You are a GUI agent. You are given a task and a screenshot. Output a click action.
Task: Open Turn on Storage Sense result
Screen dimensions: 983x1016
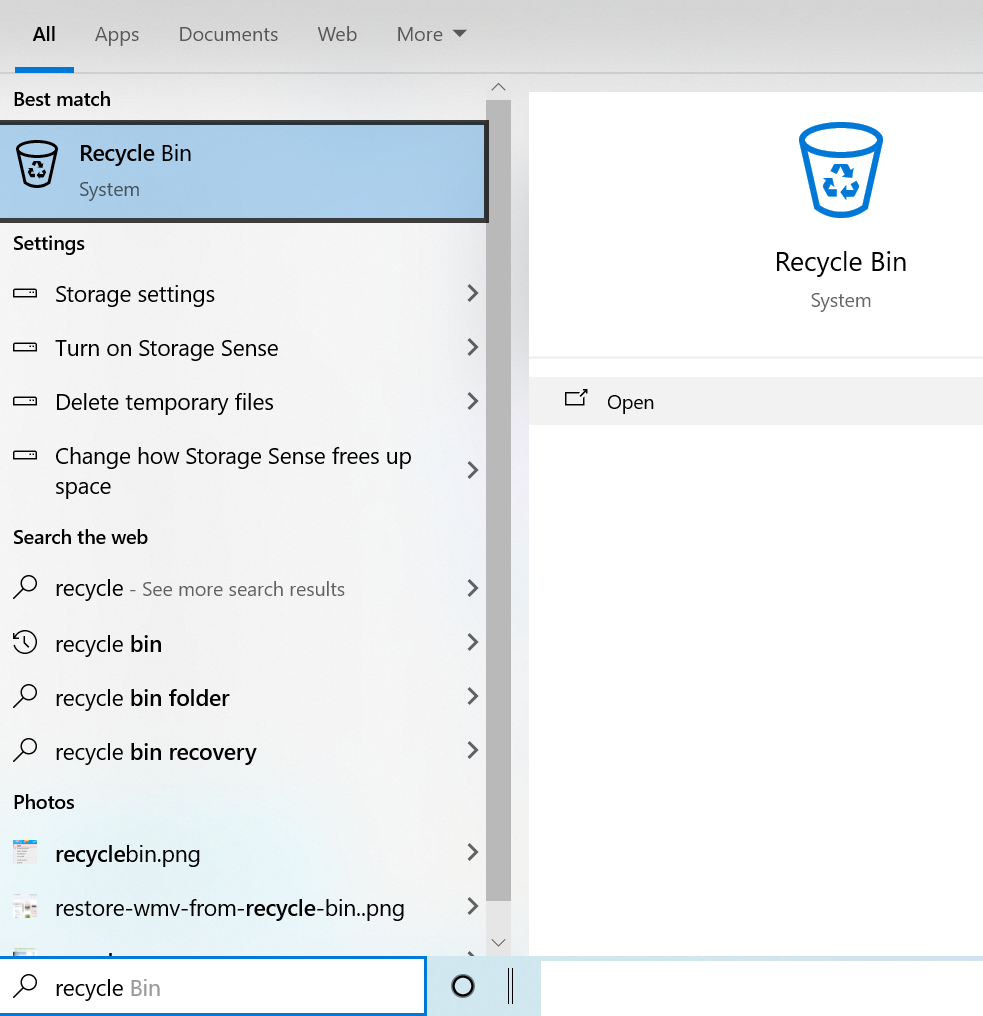click(243, 348)
